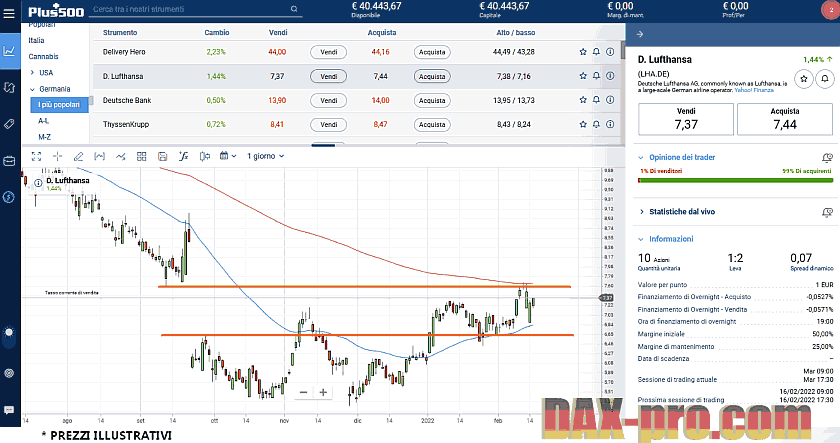Show info for Deutsche Bank
This screenshot has width=840, height=443.
[x=610, y=100]
